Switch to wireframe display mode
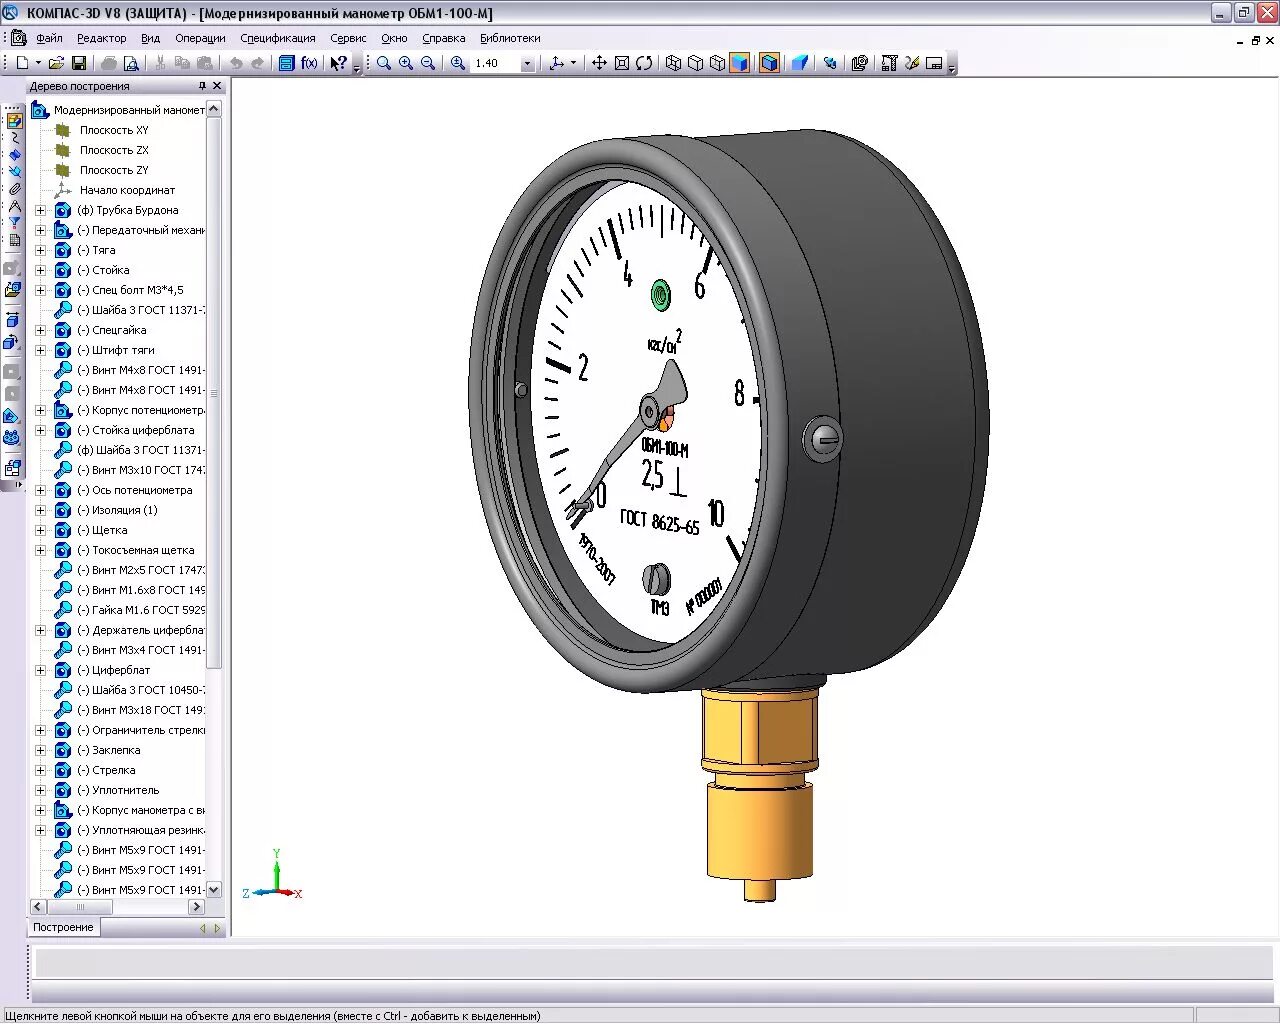1280x1024 pixels. tap(673, 63)
